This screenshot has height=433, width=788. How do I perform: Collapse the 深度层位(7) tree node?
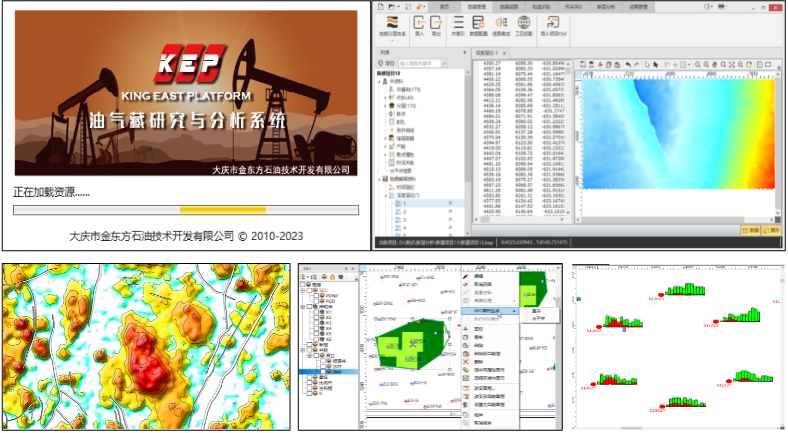tap(386, 195)
